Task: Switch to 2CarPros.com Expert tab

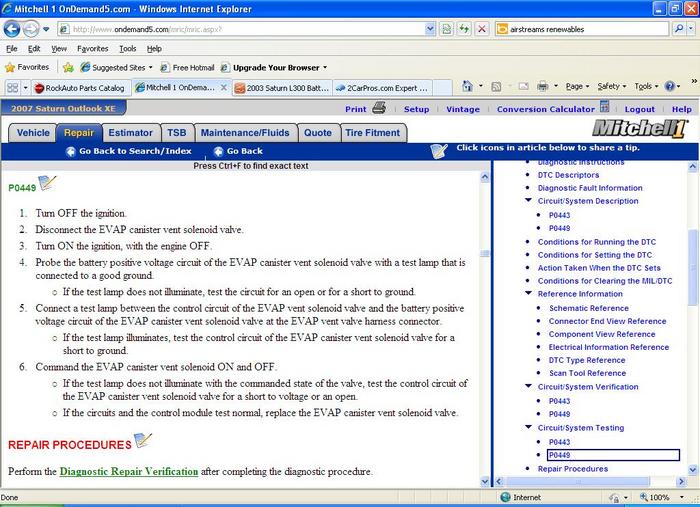Action: 383,88
